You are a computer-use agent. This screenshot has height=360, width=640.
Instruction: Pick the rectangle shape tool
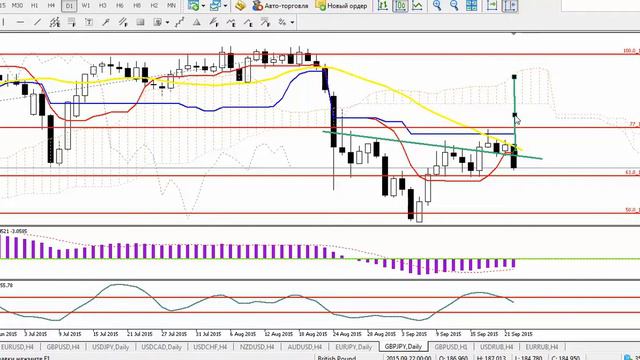click(140, 22)
